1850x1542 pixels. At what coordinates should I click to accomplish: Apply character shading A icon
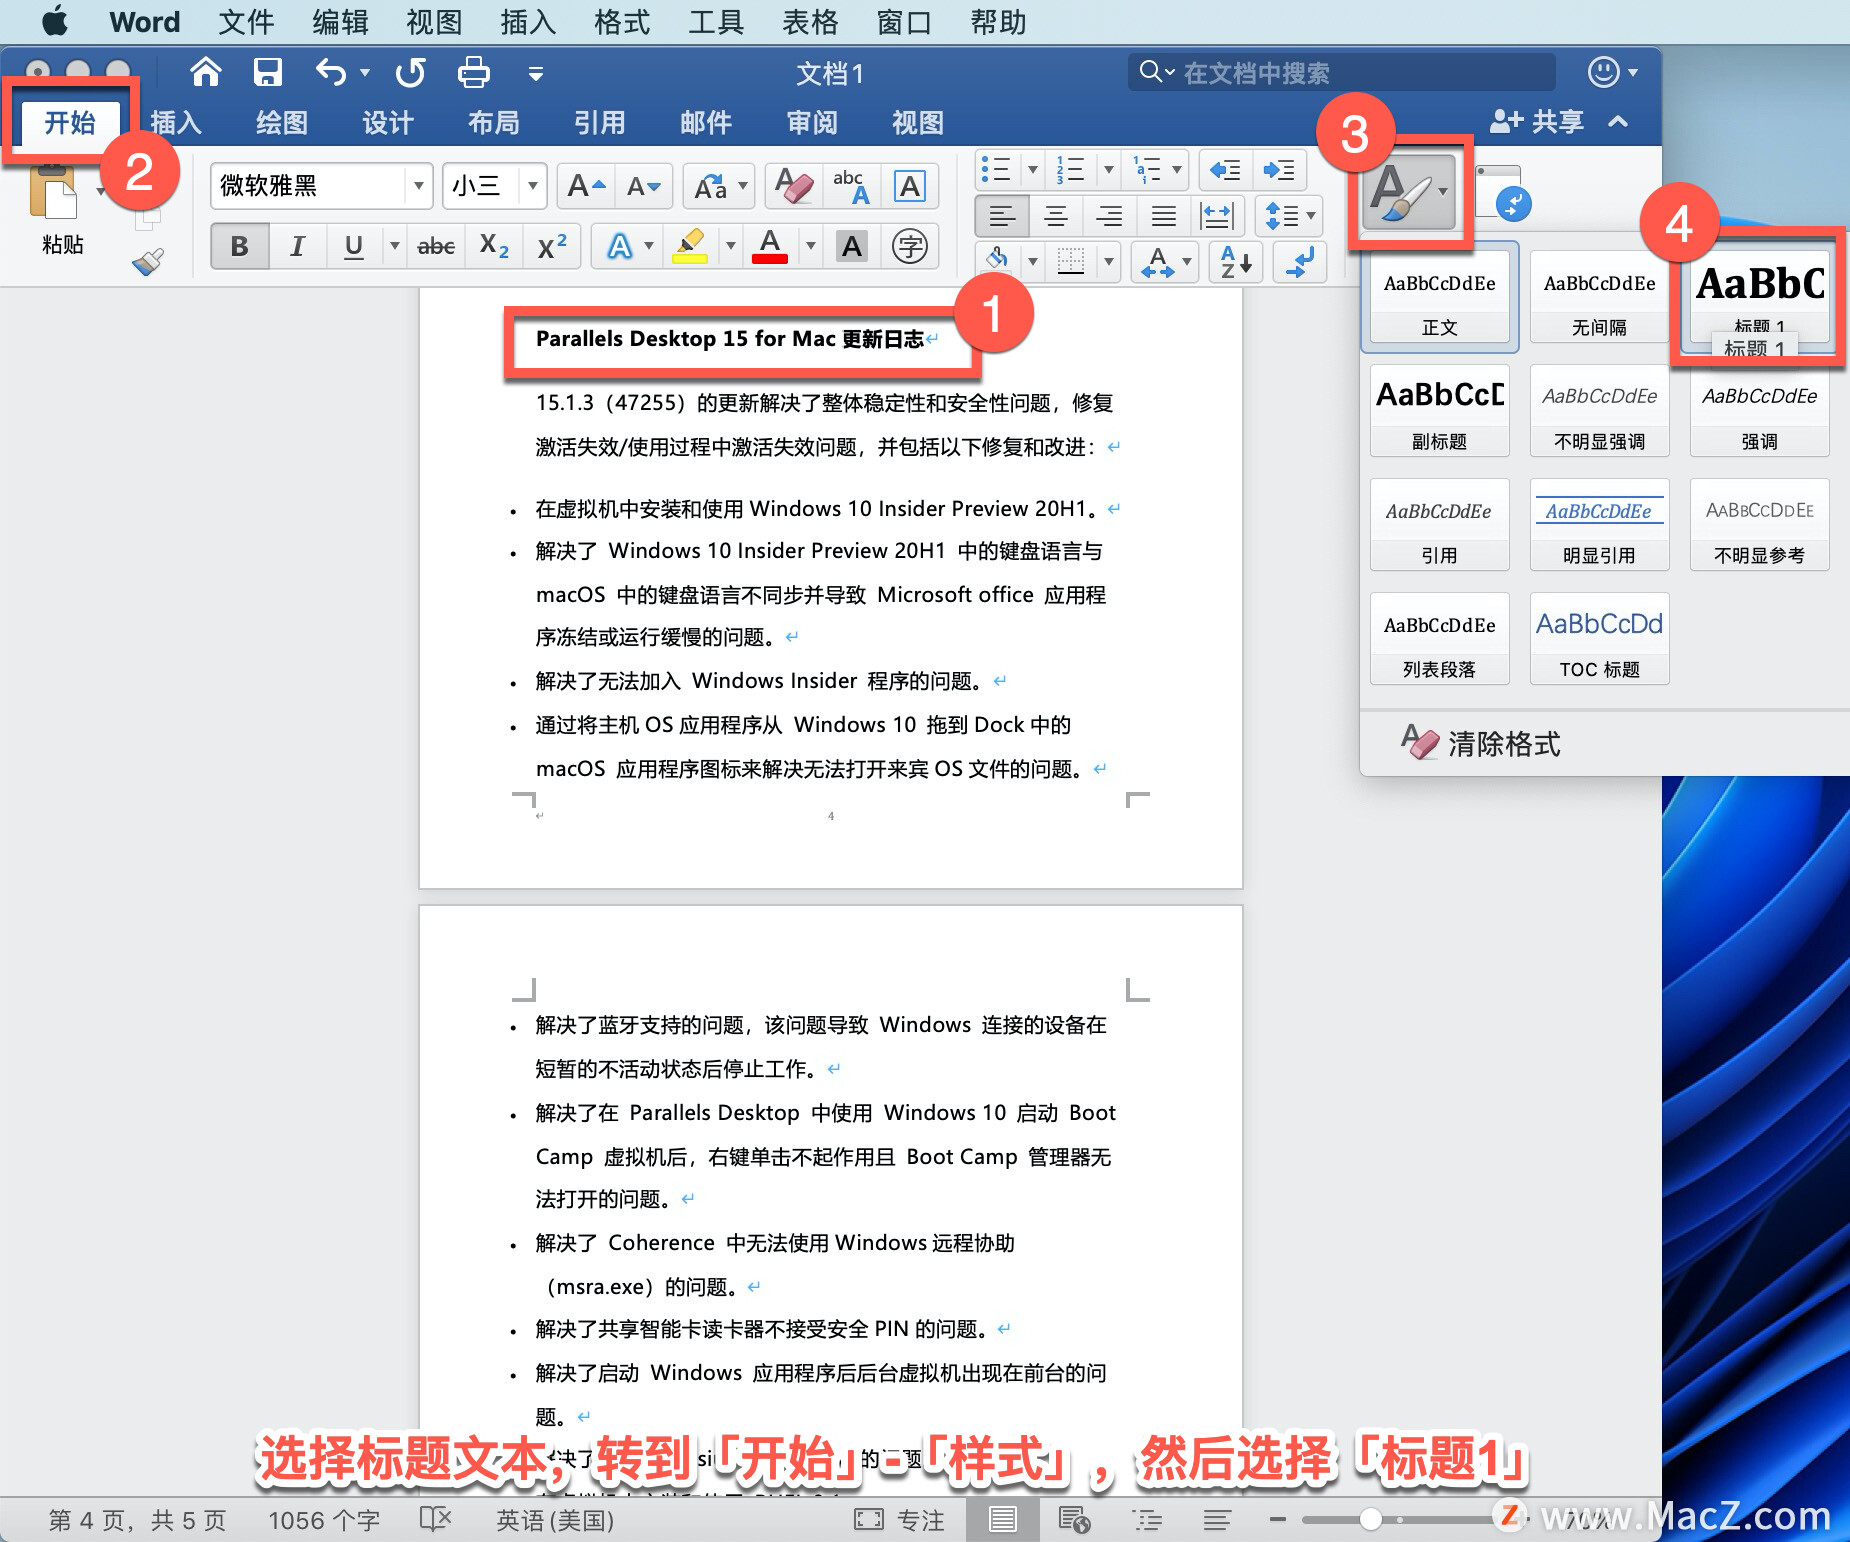pos(852,246)
